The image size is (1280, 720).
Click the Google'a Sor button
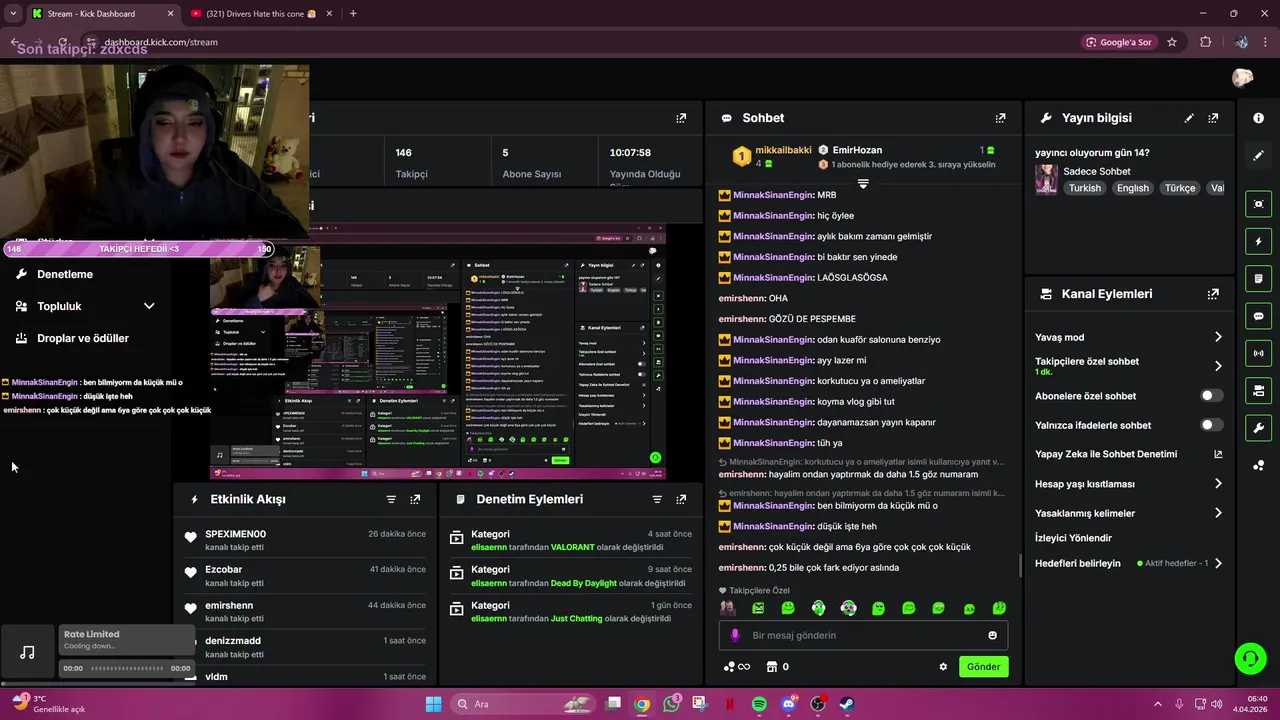tap(1119, 42)
